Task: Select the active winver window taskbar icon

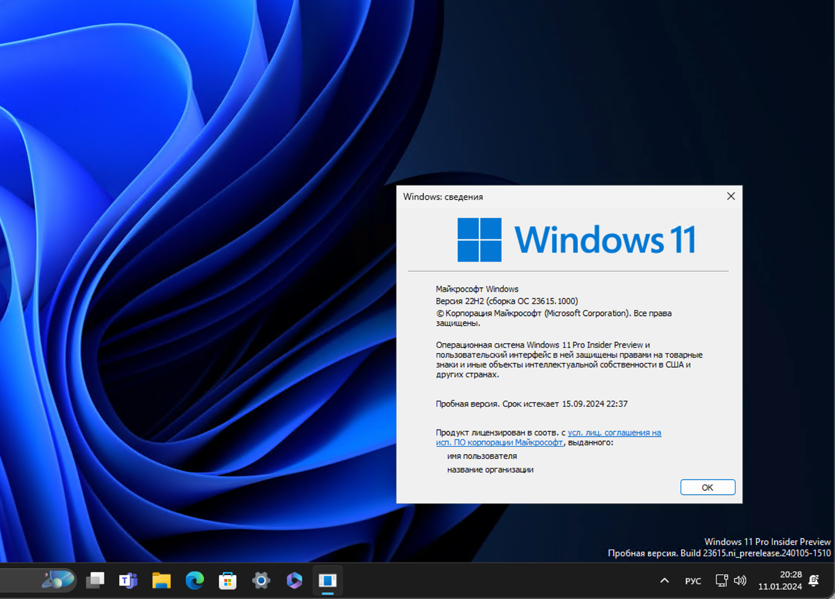Action: coord(328,579)
